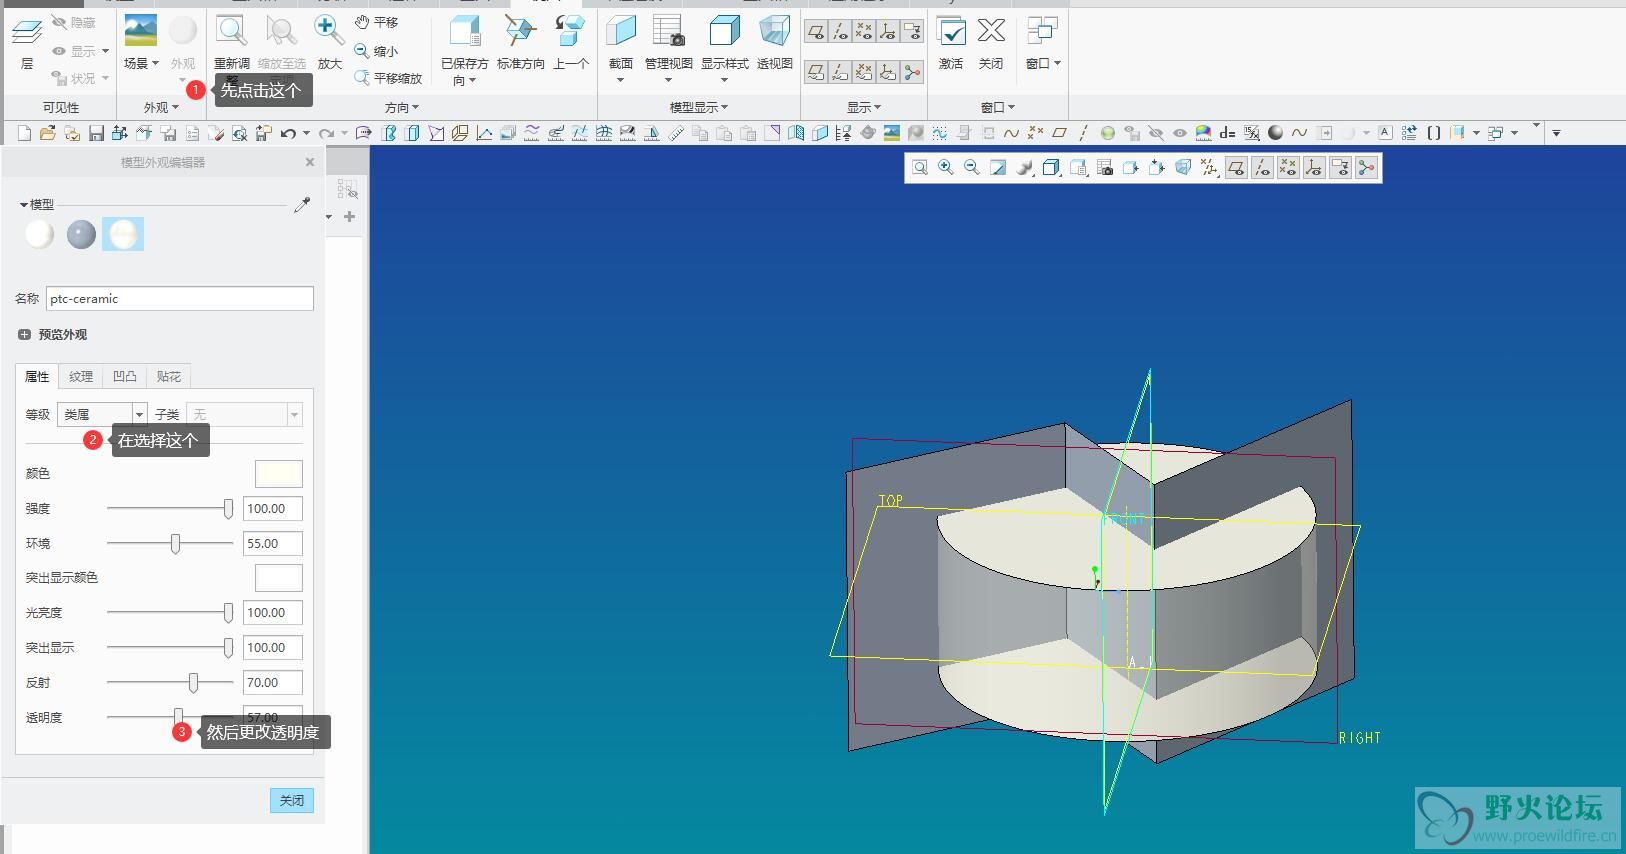Click the 反射 value field 70.00
The image size is (1626, 854).
273,682
